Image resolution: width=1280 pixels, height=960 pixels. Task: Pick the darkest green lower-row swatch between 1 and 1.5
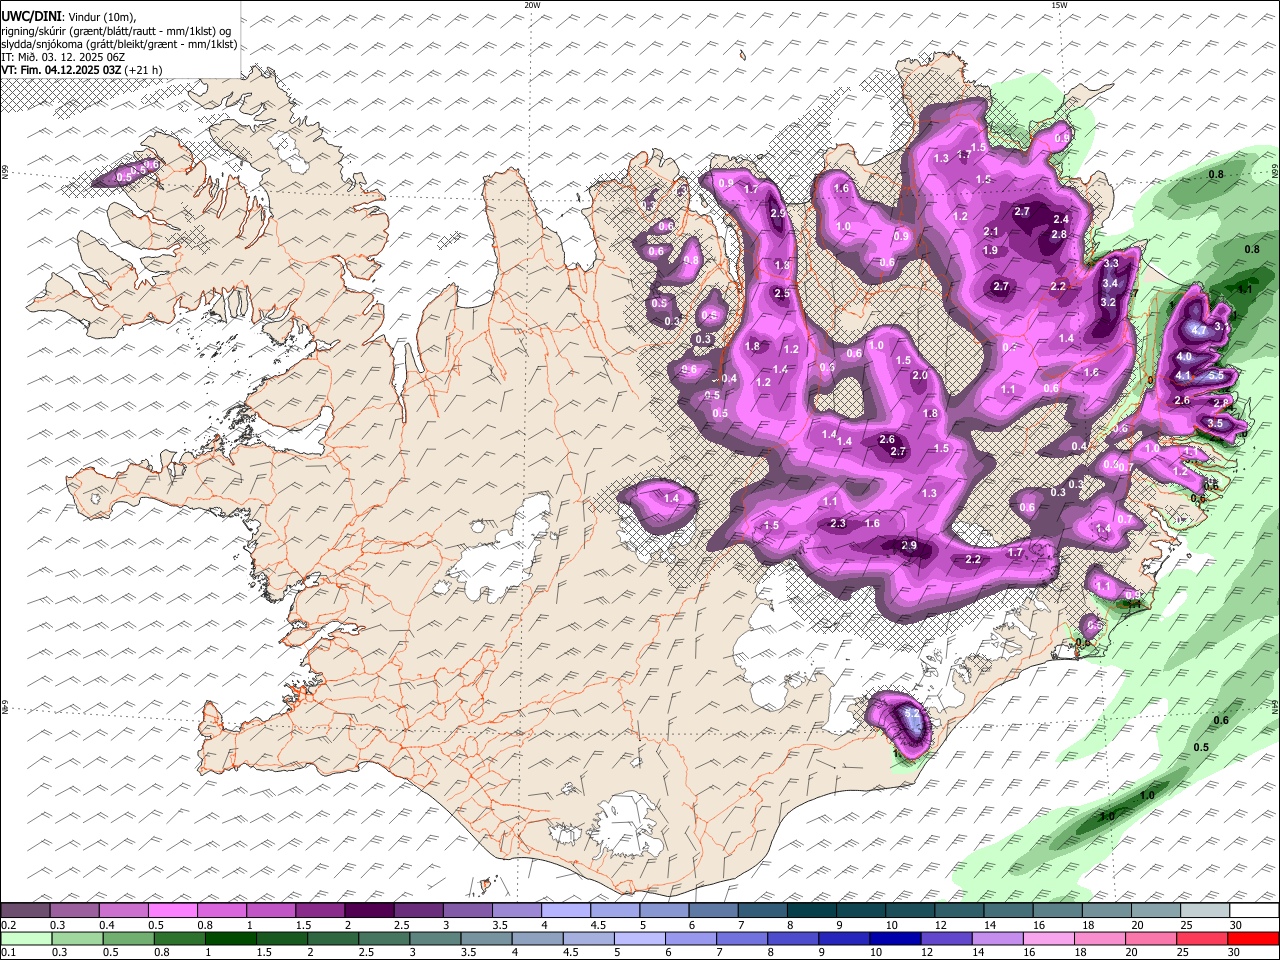click(x=230, y=938)
